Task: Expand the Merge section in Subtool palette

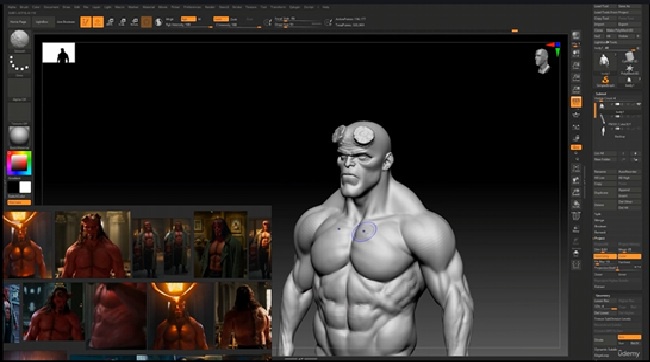Action: coord(599,220)
